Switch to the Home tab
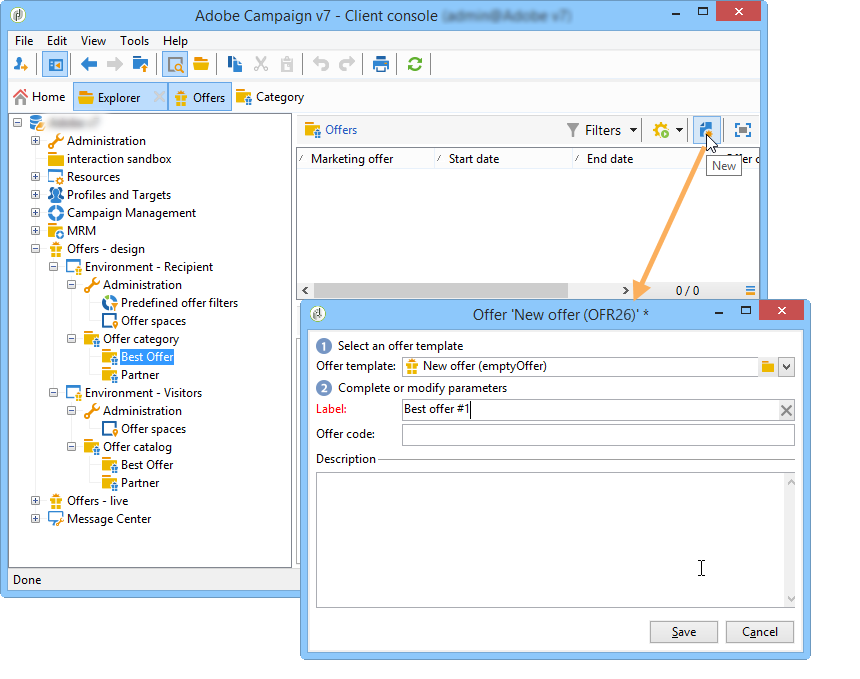 (x=39, y=97)
